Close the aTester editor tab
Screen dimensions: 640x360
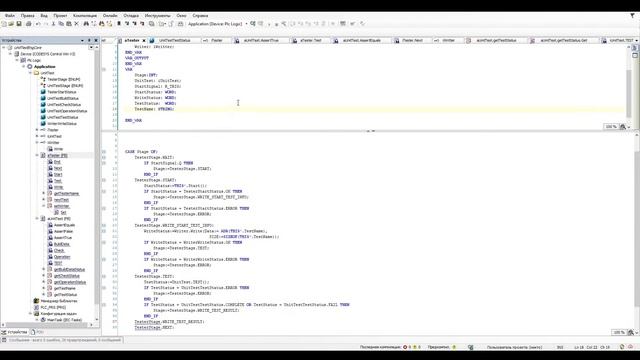(x=144, y=41)
